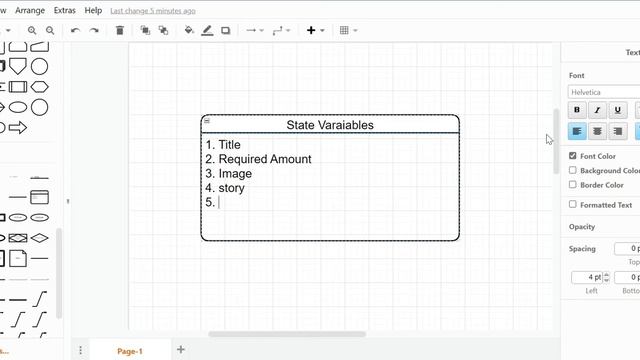
Task: Enable the Formatted Text checkbox
Action: click(573, 204)
